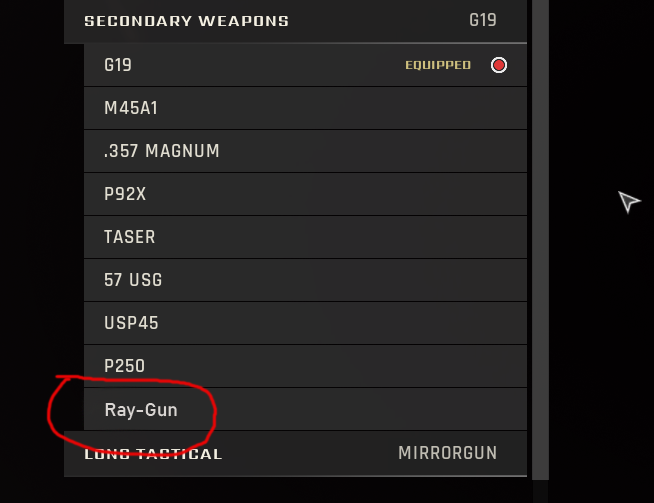Select the G19 pistol entry
654x503 pixels.
pos(118,66)
